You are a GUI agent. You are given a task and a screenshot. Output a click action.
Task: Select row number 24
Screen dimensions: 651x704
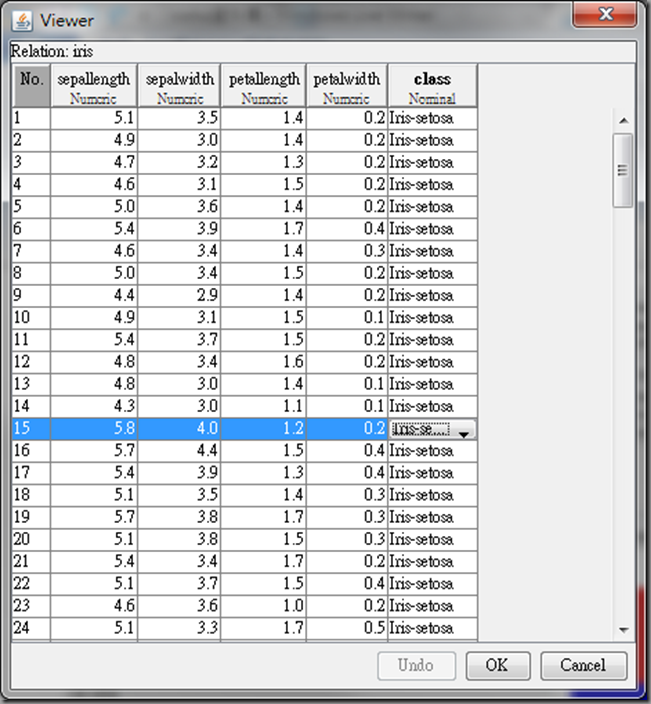point(31,628)
